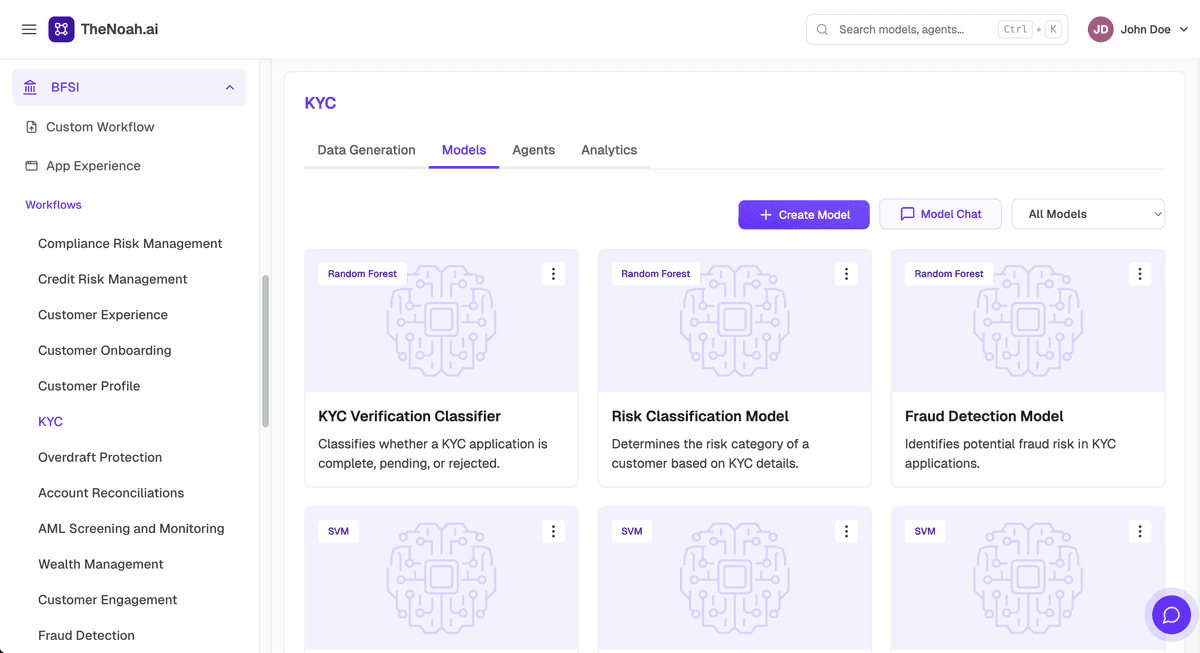
Task: Open AML Screening and Monitoring workflow
Action: click(x=131, y=528)
